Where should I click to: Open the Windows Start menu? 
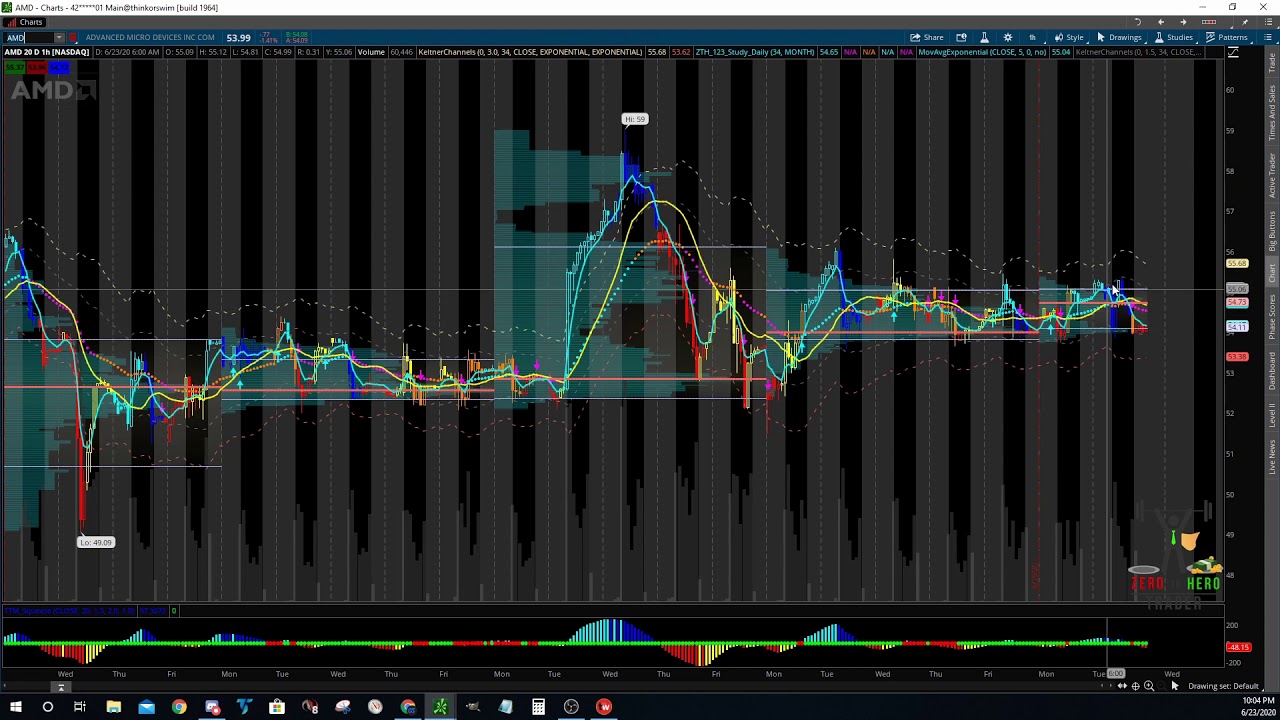pos(15,707)
